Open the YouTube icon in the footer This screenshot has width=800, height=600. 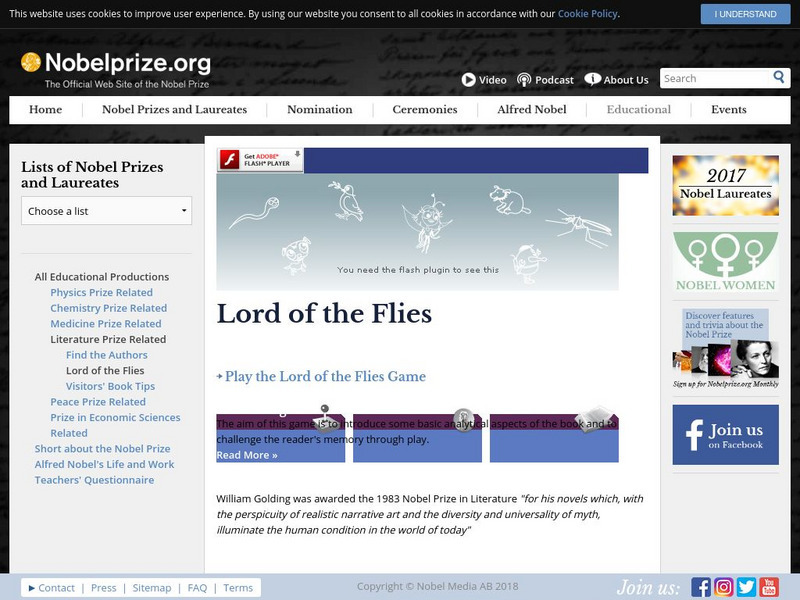(770, 588)
